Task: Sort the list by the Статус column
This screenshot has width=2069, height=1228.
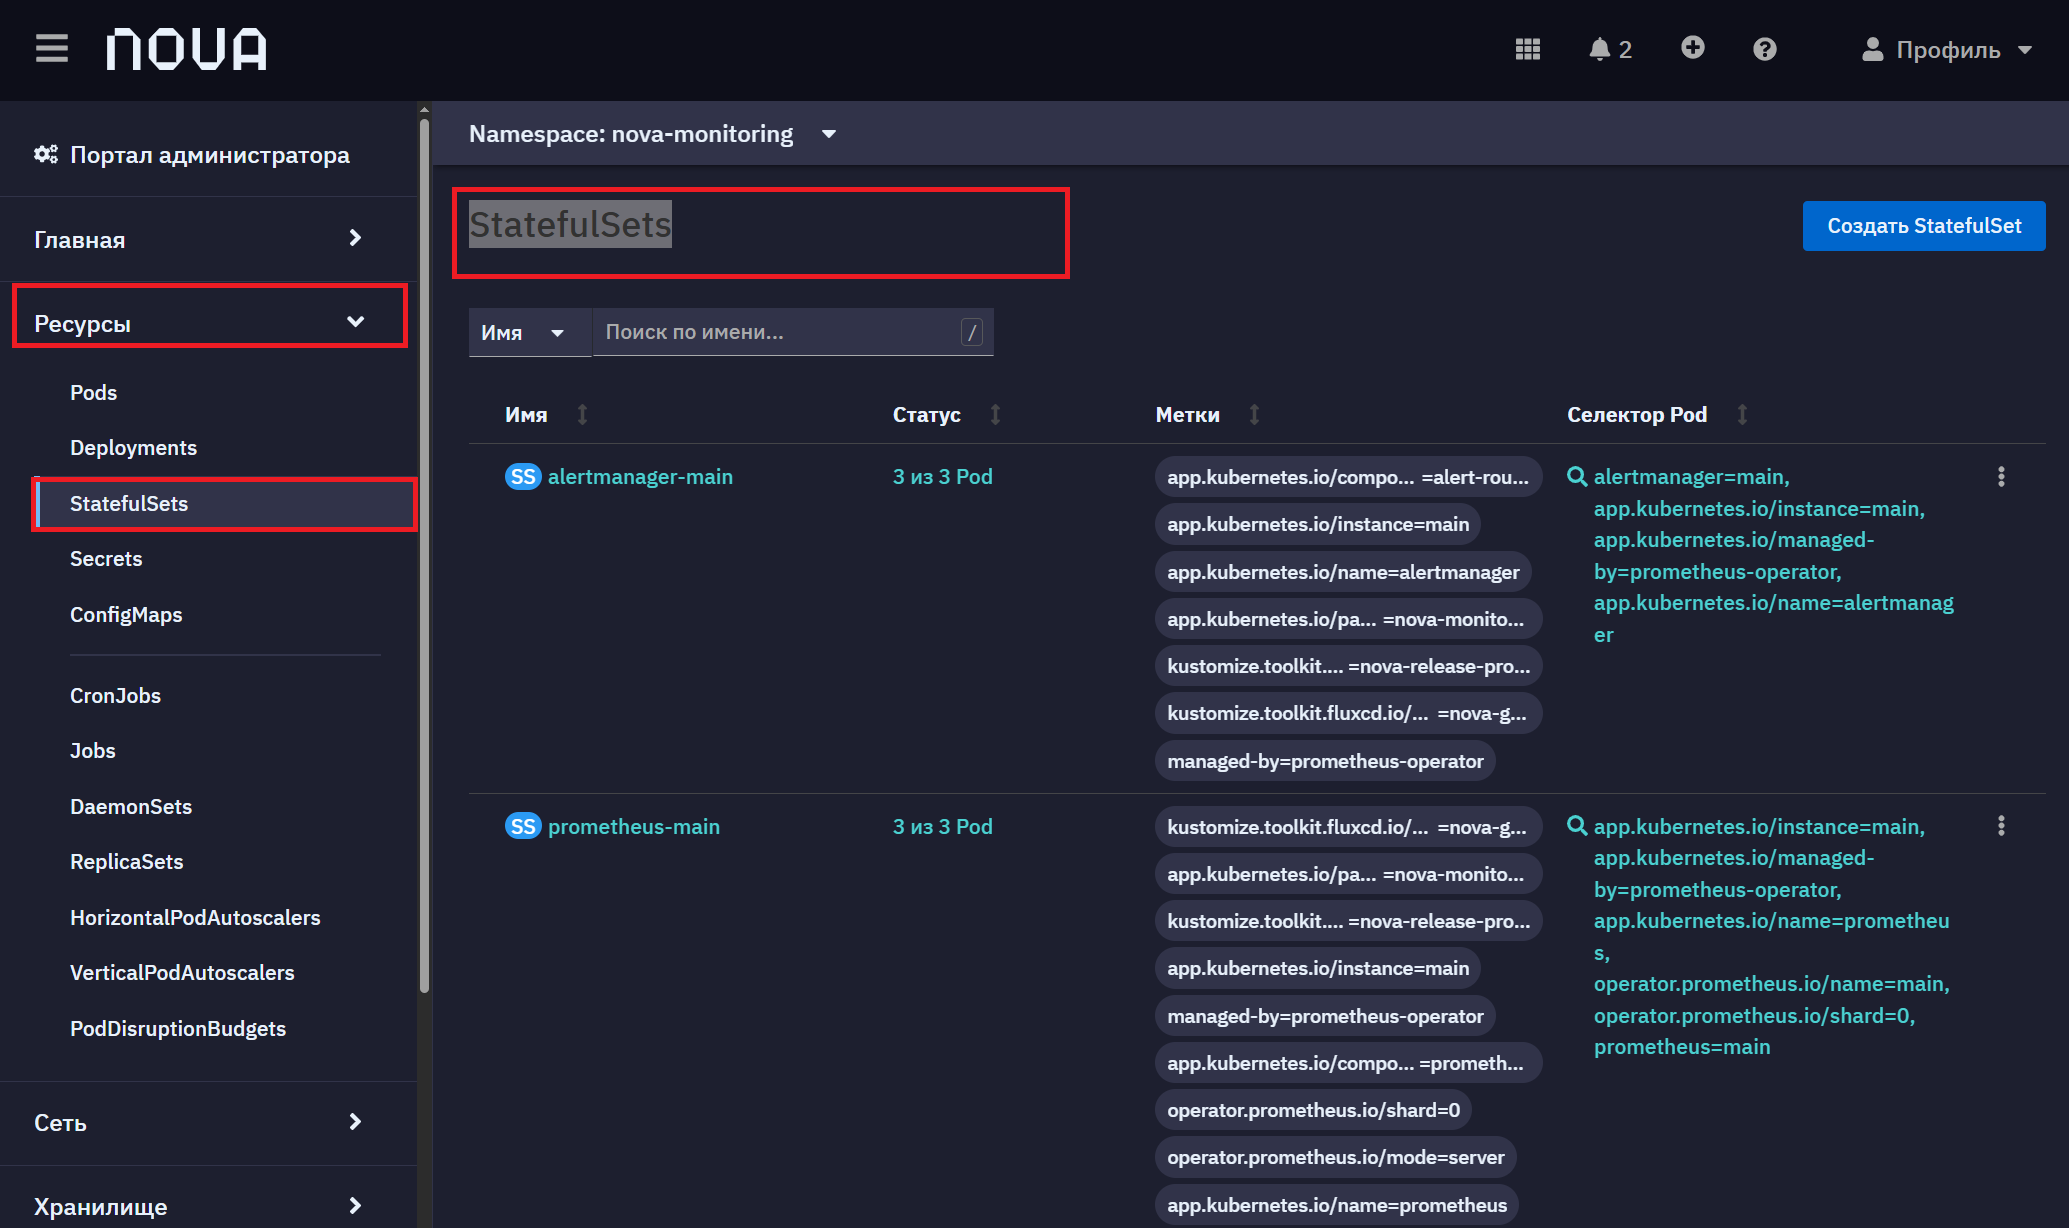Action: [947, 414]
